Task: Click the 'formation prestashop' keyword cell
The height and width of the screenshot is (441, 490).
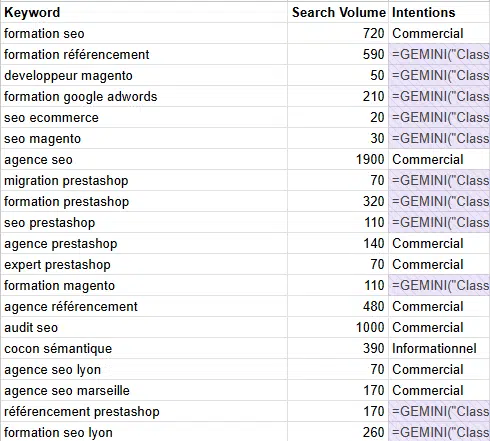Action: (x=144, y=201)
